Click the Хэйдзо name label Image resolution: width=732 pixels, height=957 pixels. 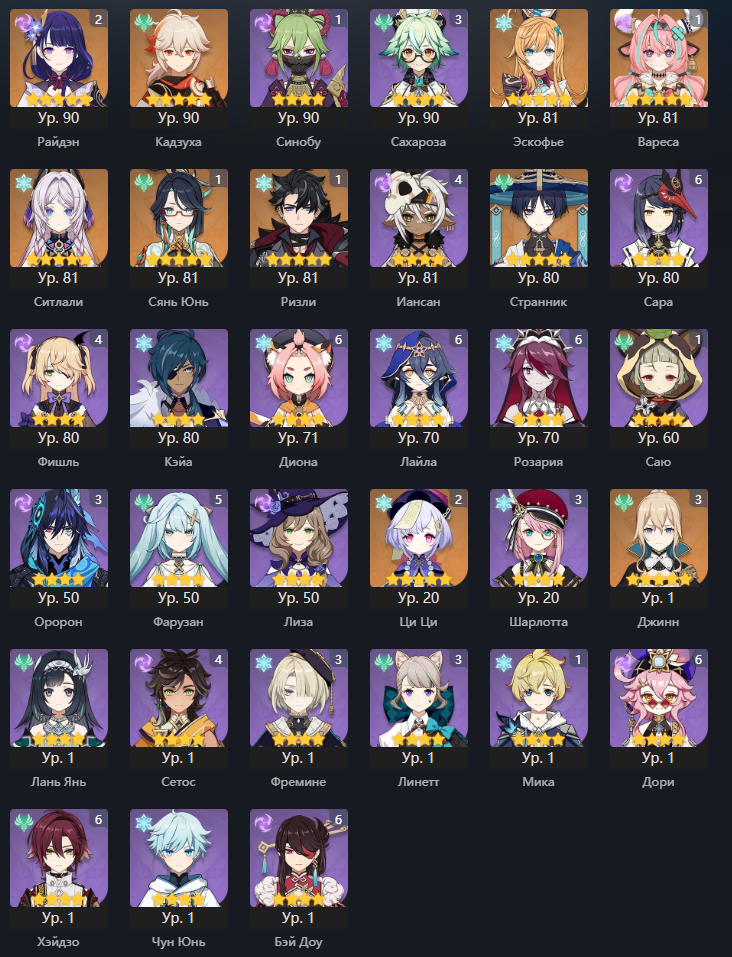pyautogui.click(x=59, y=942)
